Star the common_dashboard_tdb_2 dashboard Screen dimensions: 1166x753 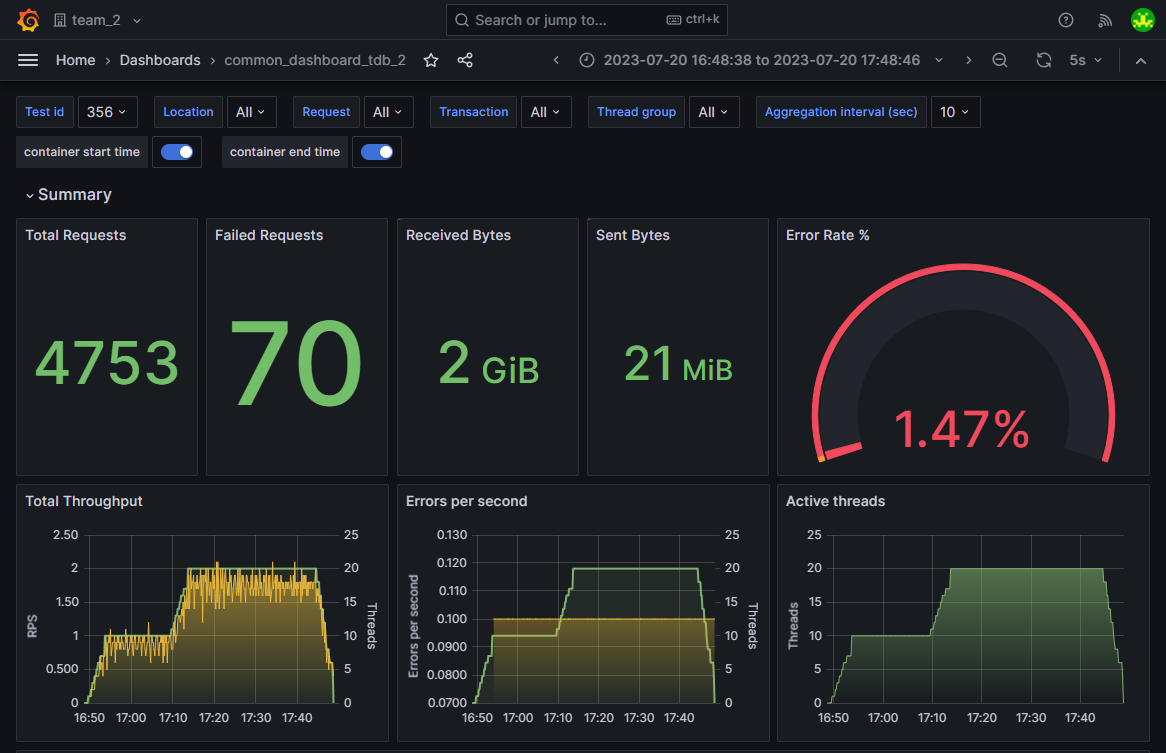430,60
